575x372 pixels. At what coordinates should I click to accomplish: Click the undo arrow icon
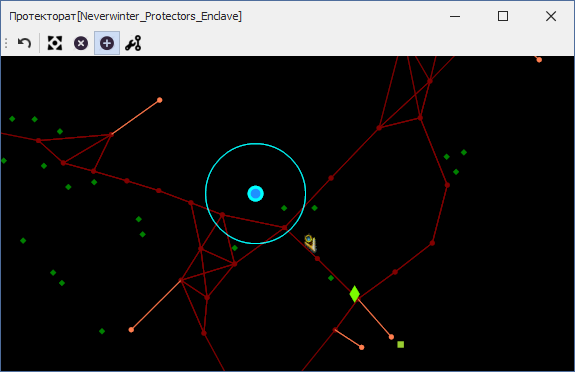[25, 43]
